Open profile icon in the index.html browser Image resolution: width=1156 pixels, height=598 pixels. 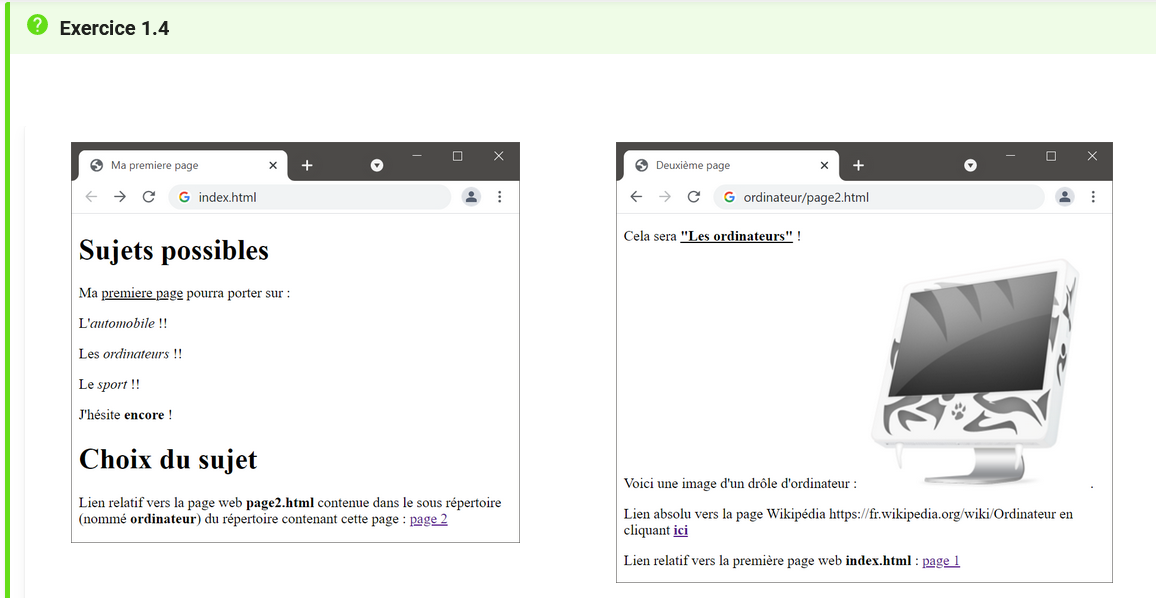tap(471, 197)
